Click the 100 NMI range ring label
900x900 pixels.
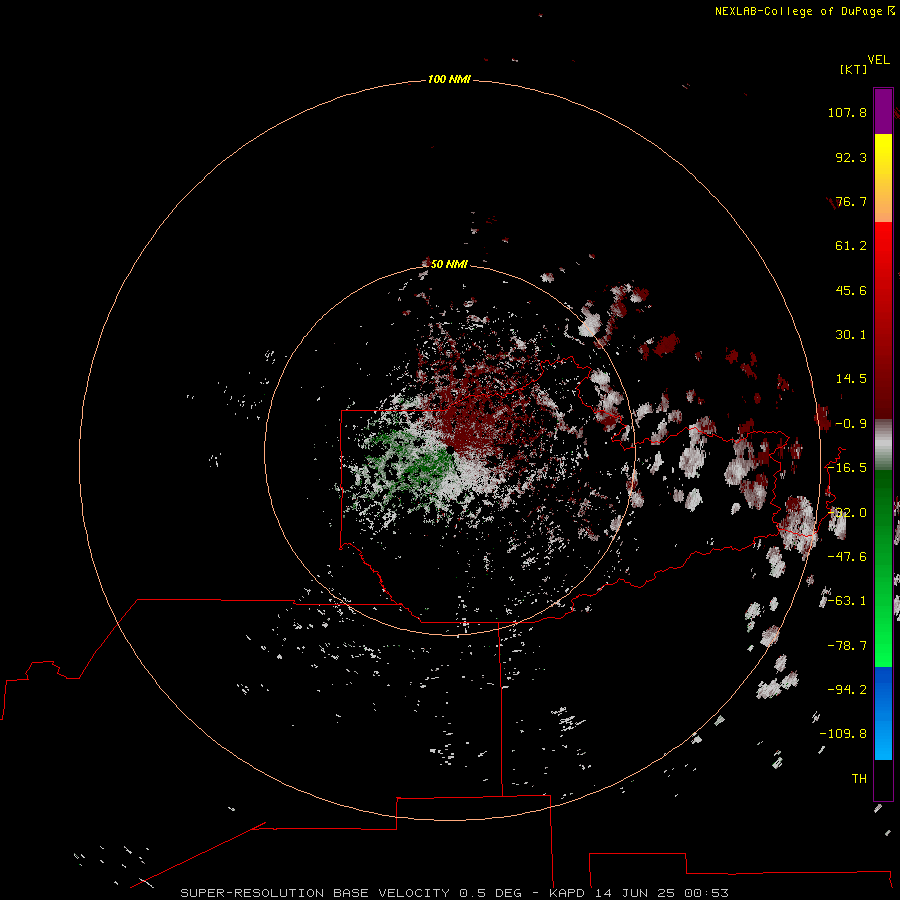[x=449, y=79]
